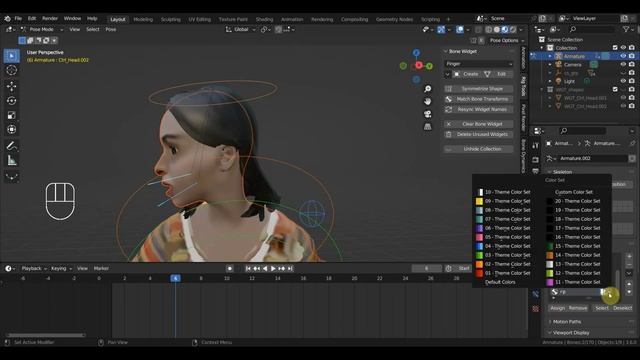640x360 pixels.
Task: Toggle visibility eye for Camera
Action: coord(623,64)
